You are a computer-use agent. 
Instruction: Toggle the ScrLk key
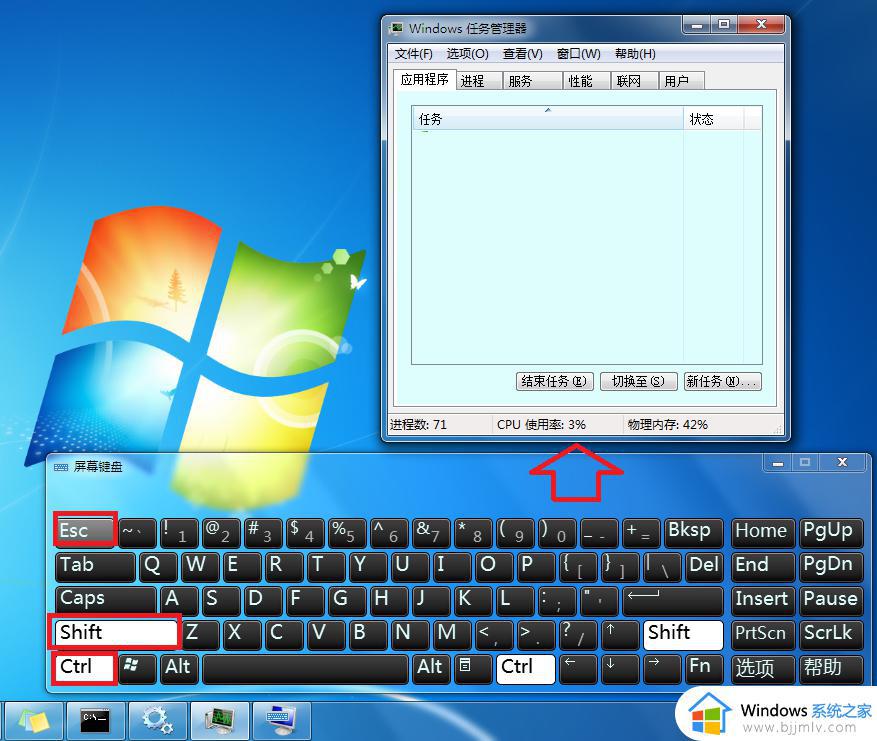point(831,635)
